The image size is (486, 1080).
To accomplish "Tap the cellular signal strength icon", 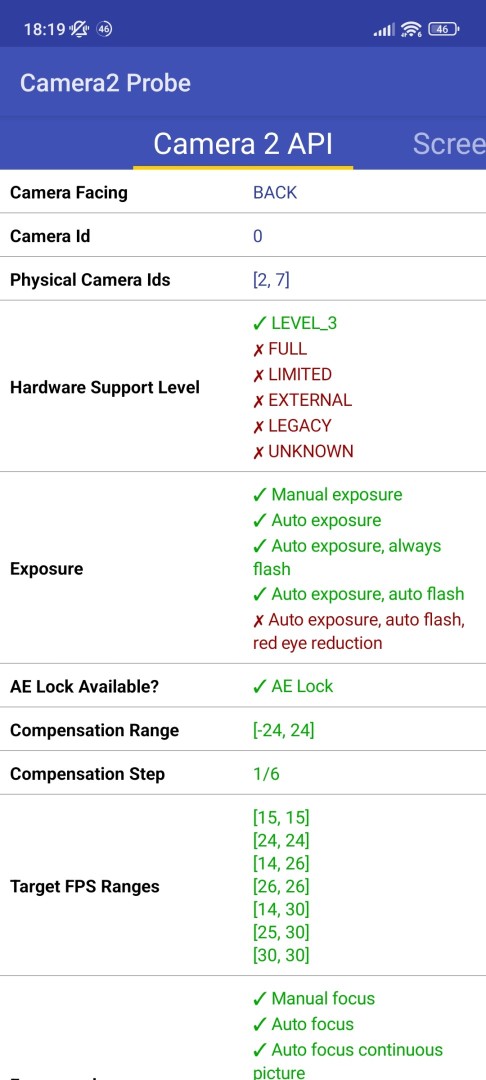I will 384,30.
